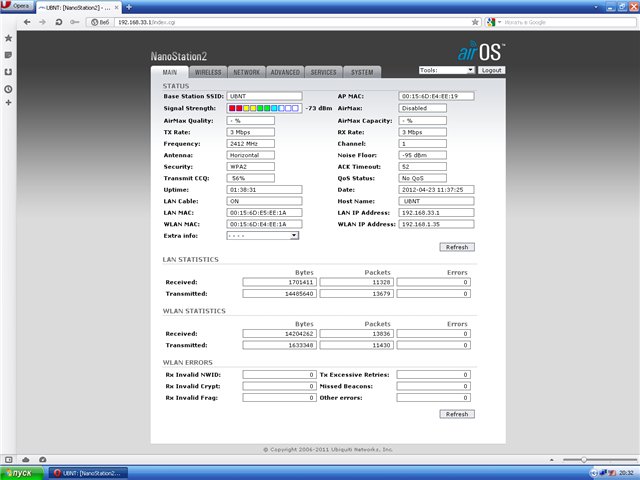This screenshot has height=480, width=640.
Task: Click the -73 dBm signal text
Action: click(318, 108)
